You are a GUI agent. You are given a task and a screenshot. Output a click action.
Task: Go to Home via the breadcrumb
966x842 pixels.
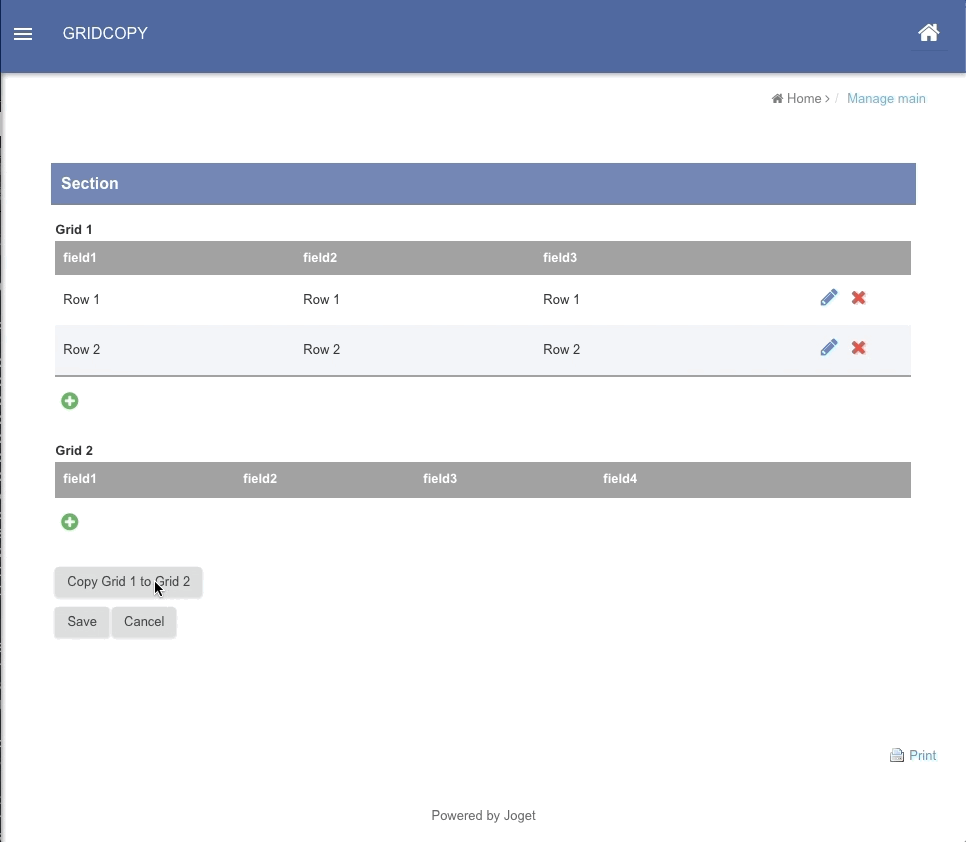pyautogui.click(x=802, y=99)
